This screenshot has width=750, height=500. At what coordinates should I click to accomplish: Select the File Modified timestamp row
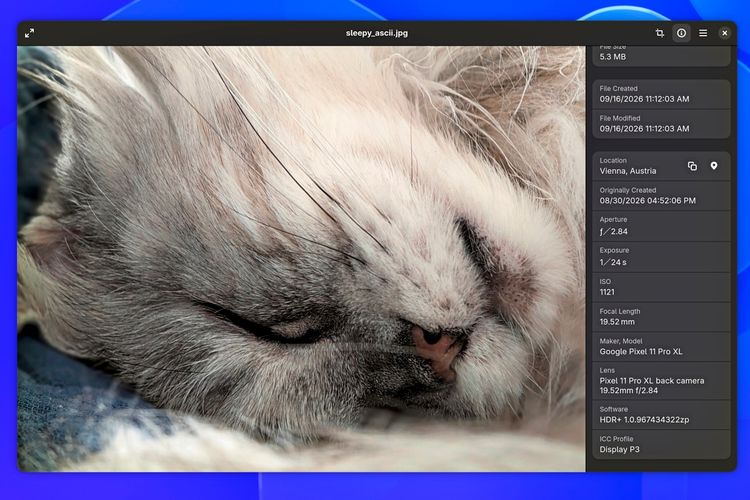[661, 124]
